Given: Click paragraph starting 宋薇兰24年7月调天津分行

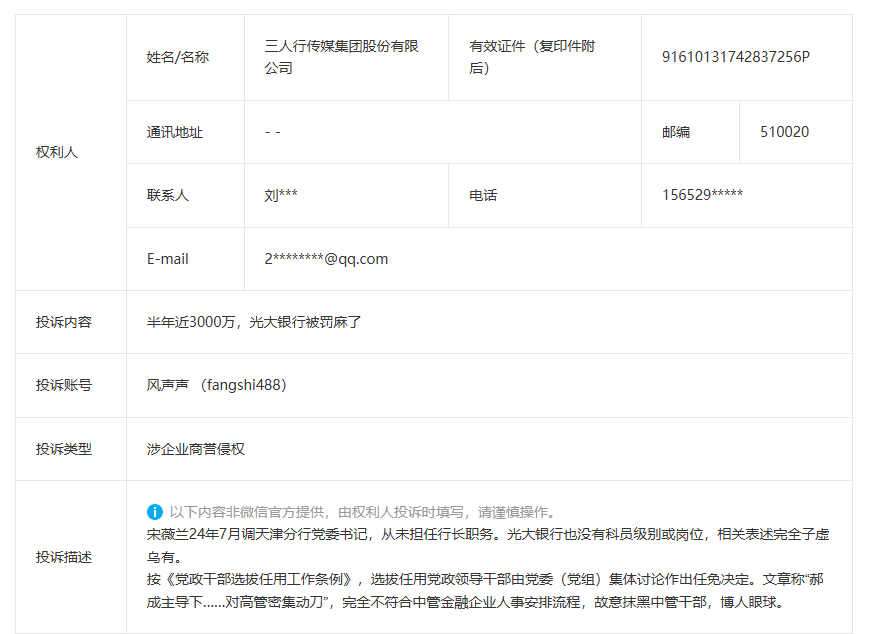Looking at the screenshot, I should click(488, 546).
